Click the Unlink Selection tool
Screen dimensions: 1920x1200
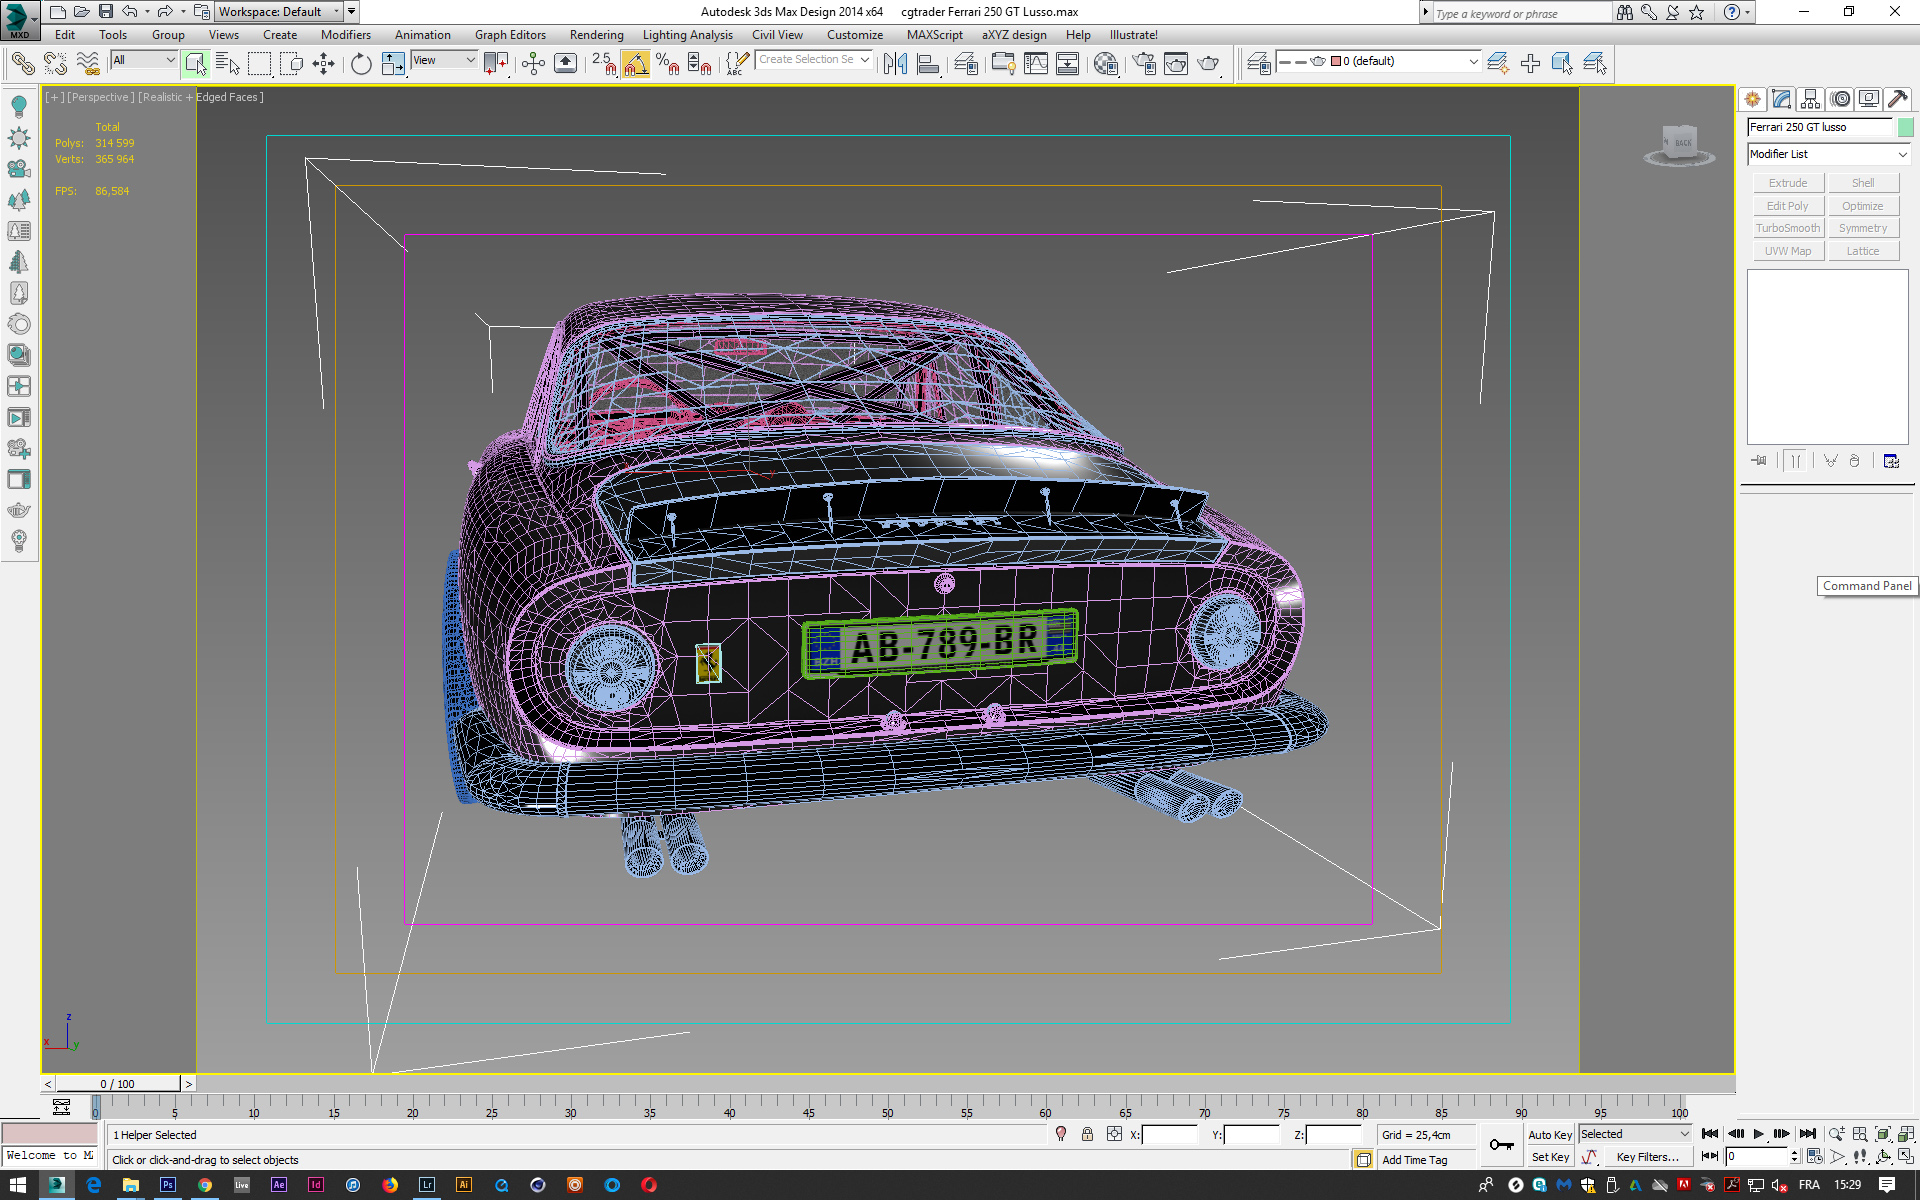[55, 64]
